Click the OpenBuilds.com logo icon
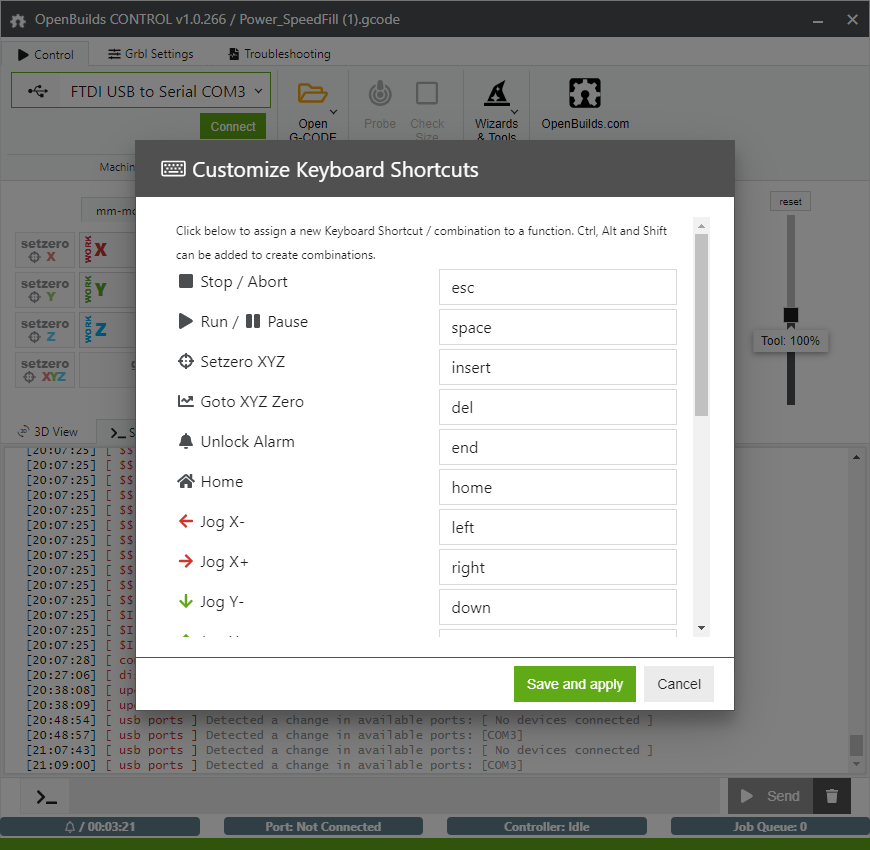The width and height of the screenshot is (870, 850). (585, 94)
